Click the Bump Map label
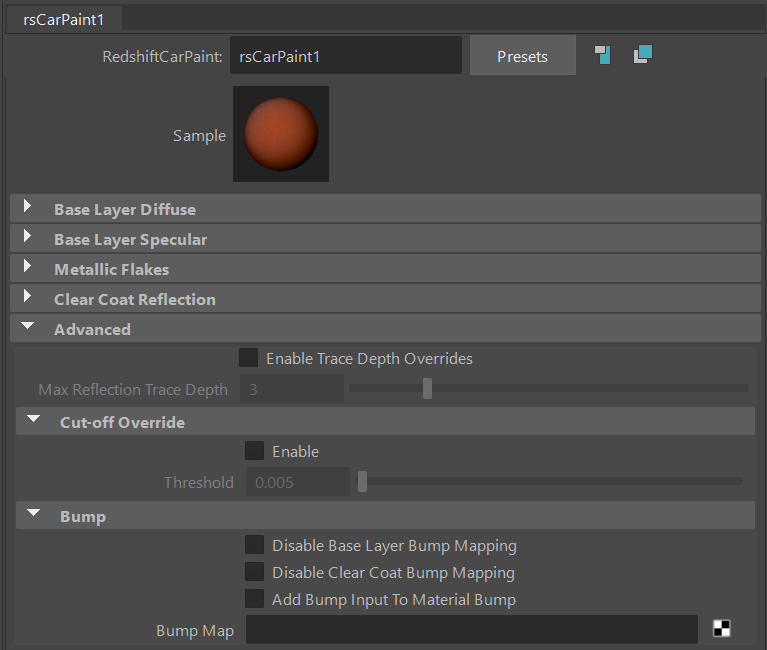 coord(195,630)
